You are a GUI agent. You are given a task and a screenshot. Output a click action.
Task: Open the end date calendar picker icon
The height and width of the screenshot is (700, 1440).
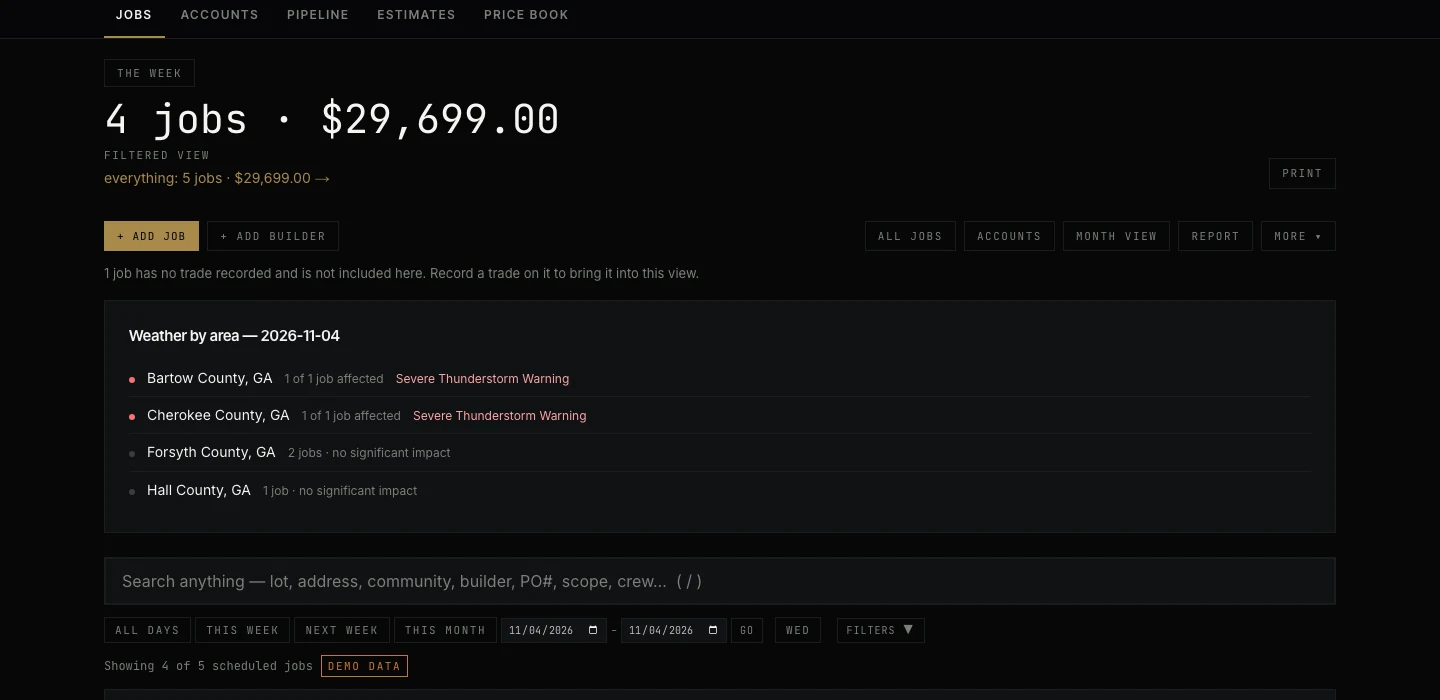[713, 630]
